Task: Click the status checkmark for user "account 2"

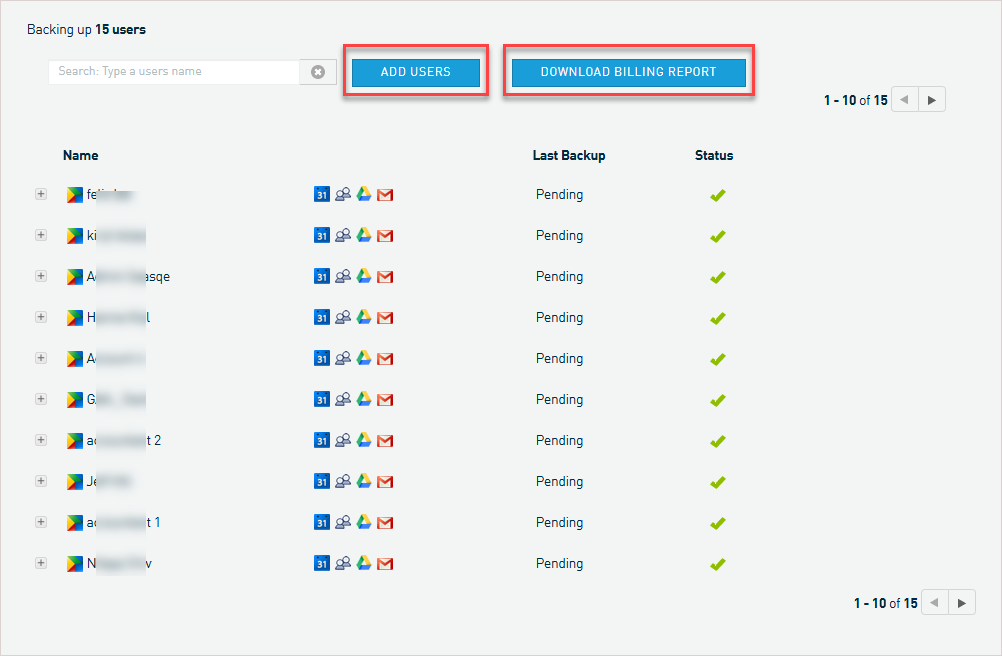Action: click(x=717, y=440)
